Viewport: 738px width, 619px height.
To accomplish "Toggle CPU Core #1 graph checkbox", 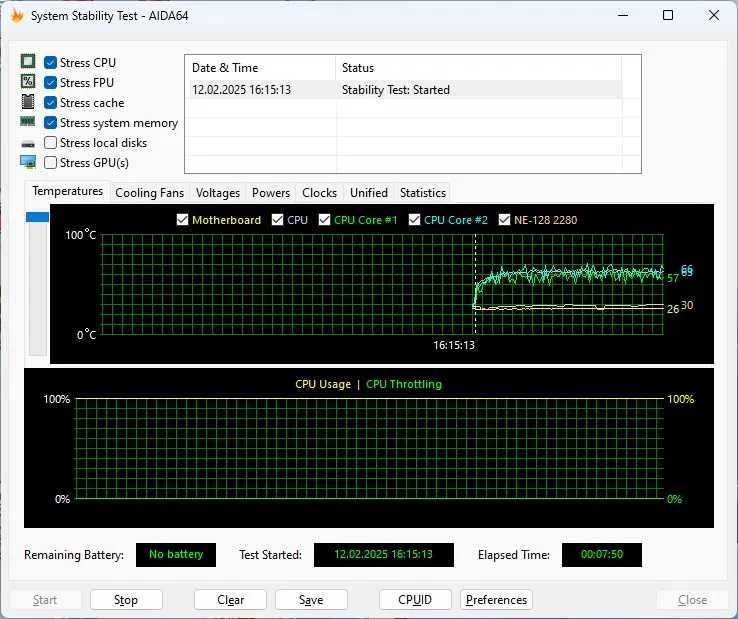I will tap(324, 220).
